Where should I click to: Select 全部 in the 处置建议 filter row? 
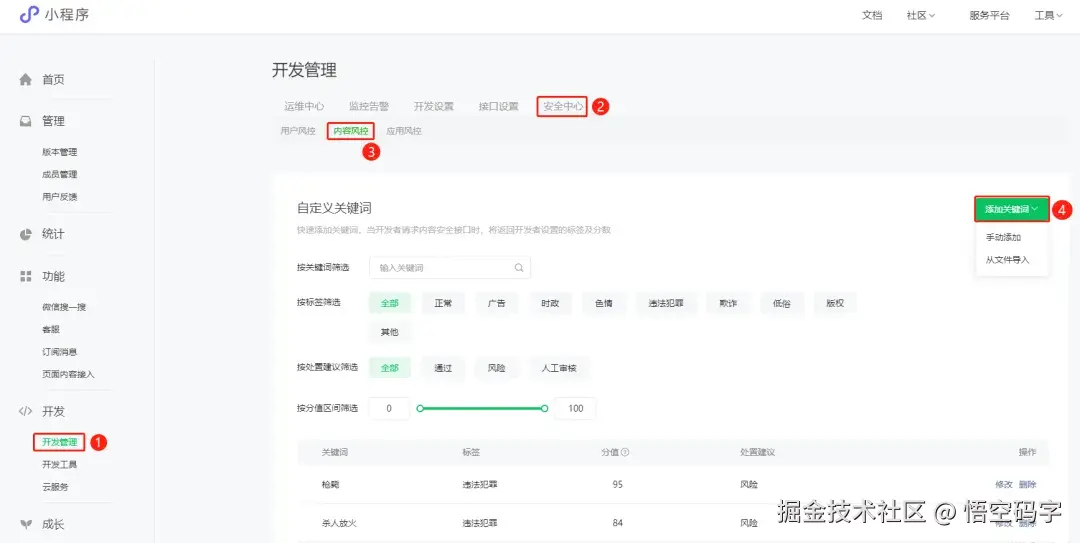[390, 368]
